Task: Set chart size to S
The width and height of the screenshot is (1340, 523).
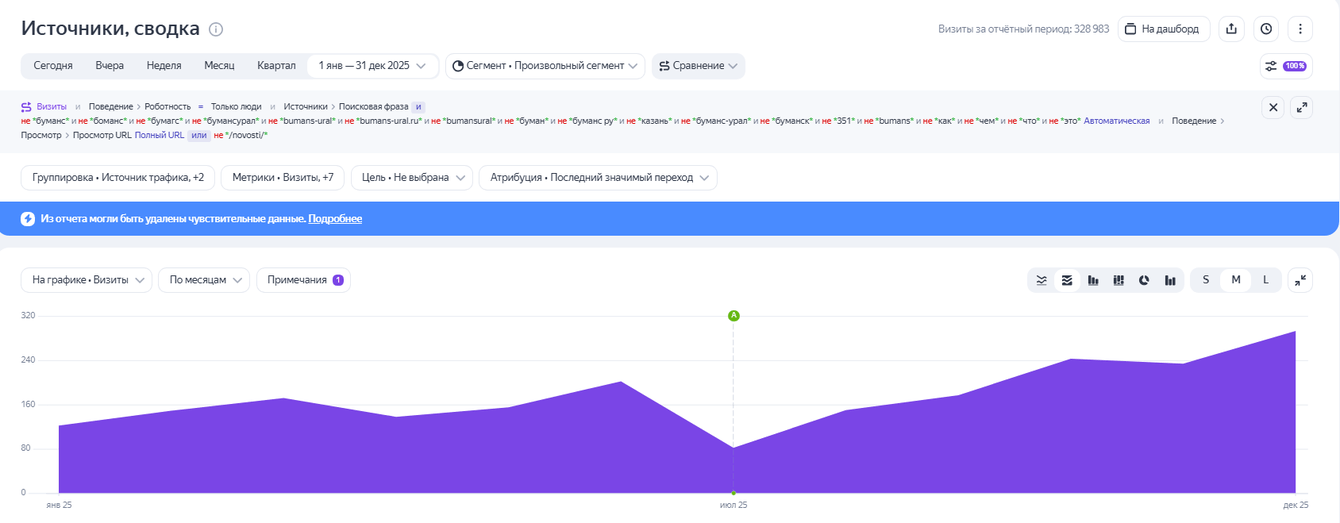Action: (1206, 280)
